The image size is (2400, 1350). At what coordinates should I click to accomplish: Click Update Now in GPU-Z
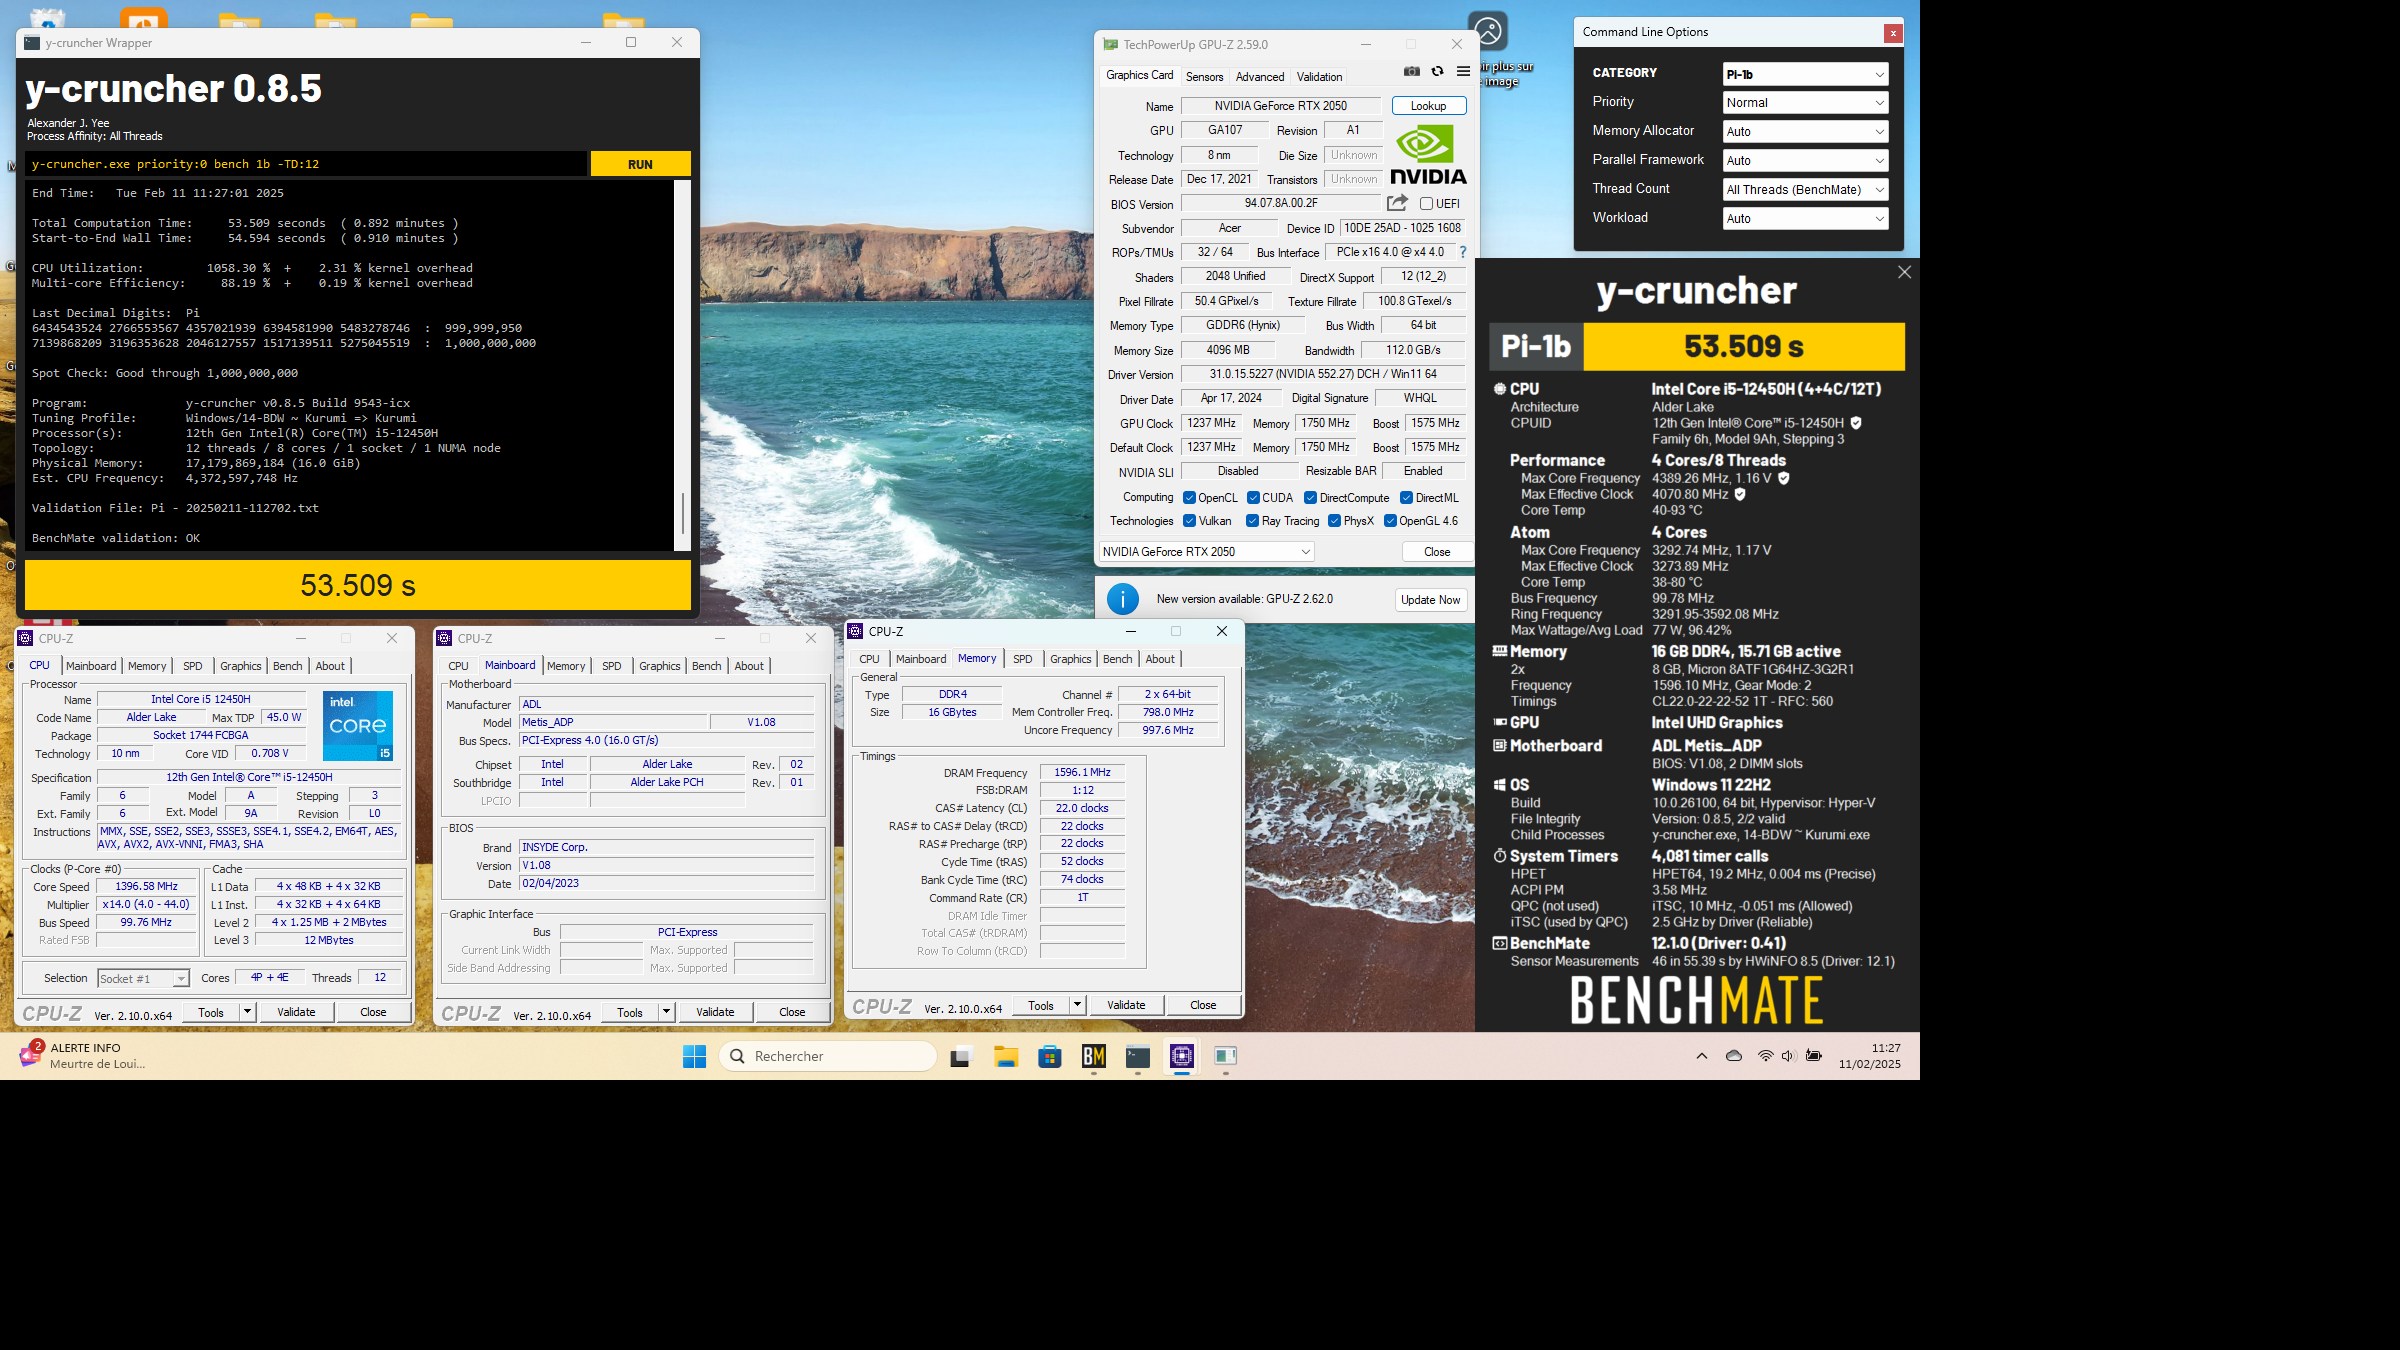[x=1430, y=600]
